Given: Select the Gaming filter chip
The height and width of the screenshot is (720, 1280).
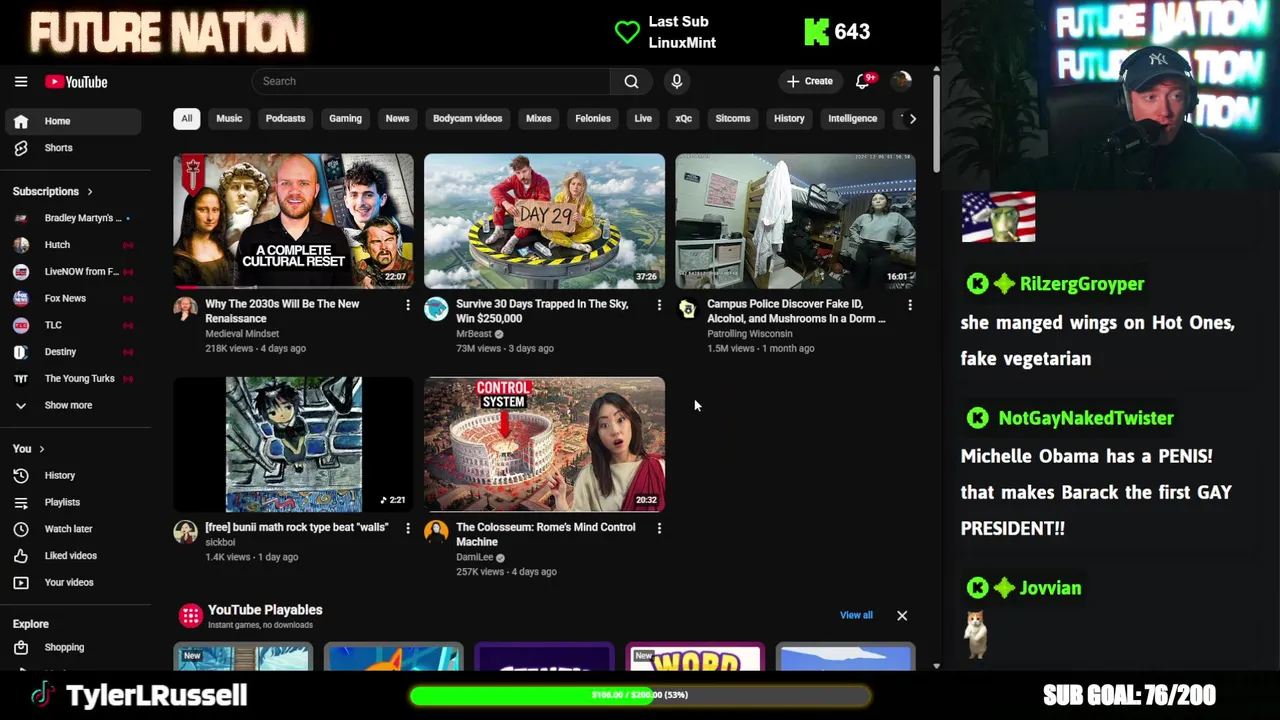Looking at the screenshot, I should [345, 118].
